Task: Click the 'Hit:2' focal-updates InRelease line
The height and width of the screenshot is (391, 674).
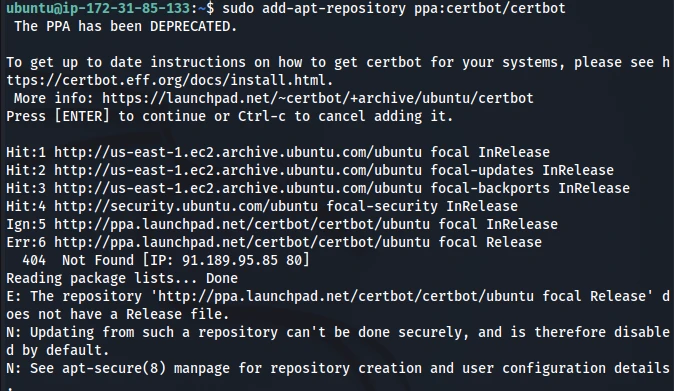Action: coord(309,171)
